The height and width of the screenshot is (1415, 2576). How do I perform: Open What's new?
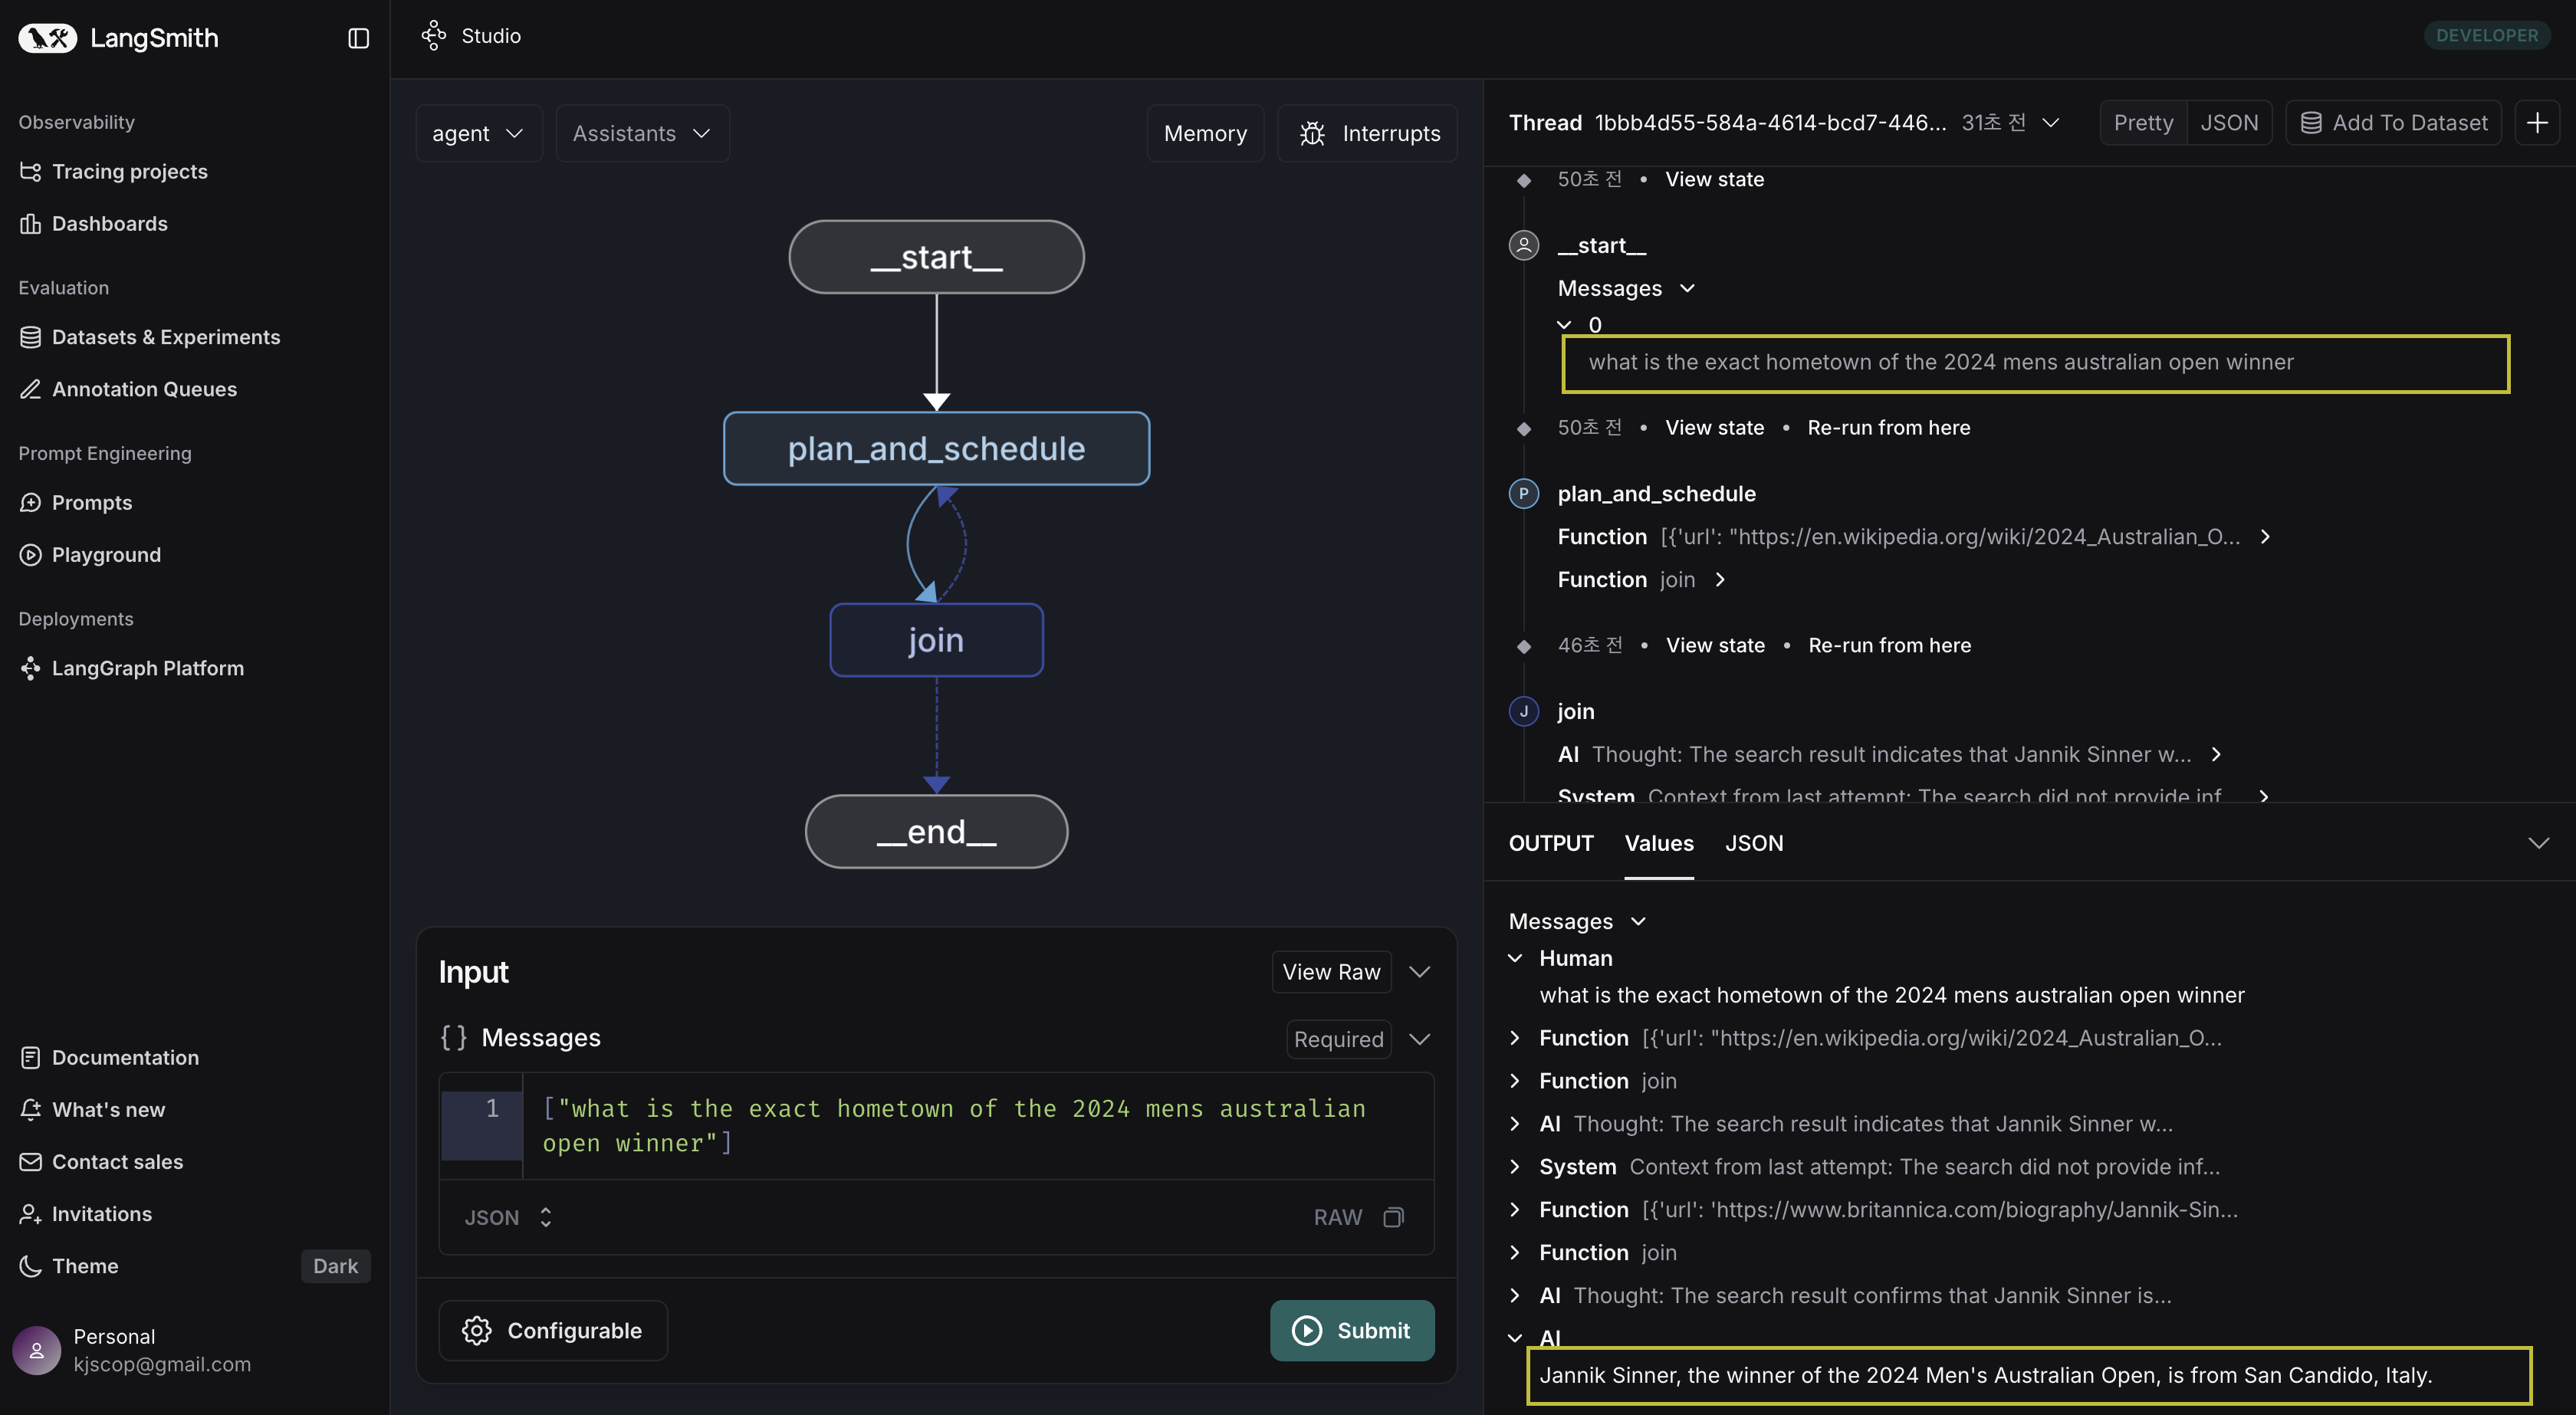point(108,1109)
